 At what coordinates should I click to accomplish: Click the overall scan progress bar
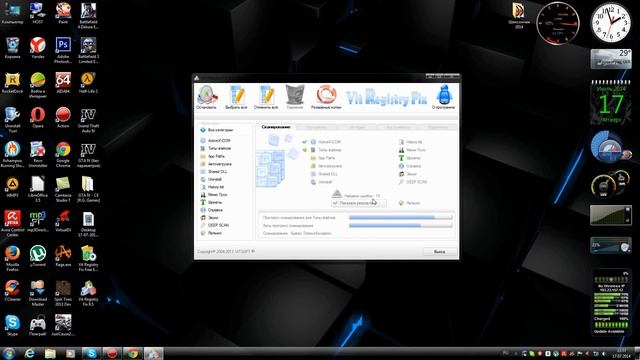point(400,225)
